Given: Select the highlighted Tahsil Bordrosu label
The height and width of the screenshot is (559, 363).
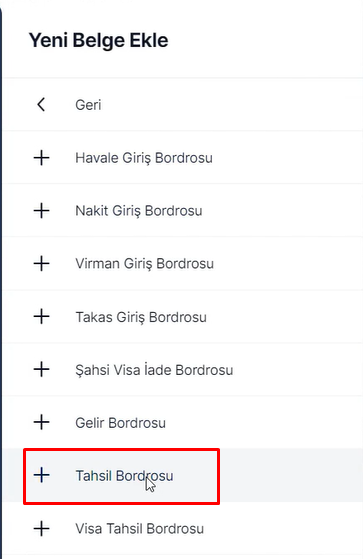Looking at the screenshot, I should 124,476.
